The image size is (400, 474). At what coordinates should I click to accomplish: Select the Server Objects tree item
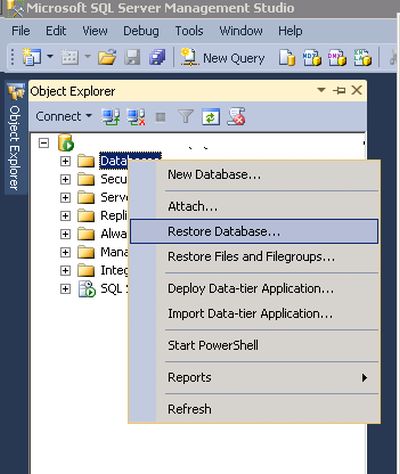pos(114,197)
